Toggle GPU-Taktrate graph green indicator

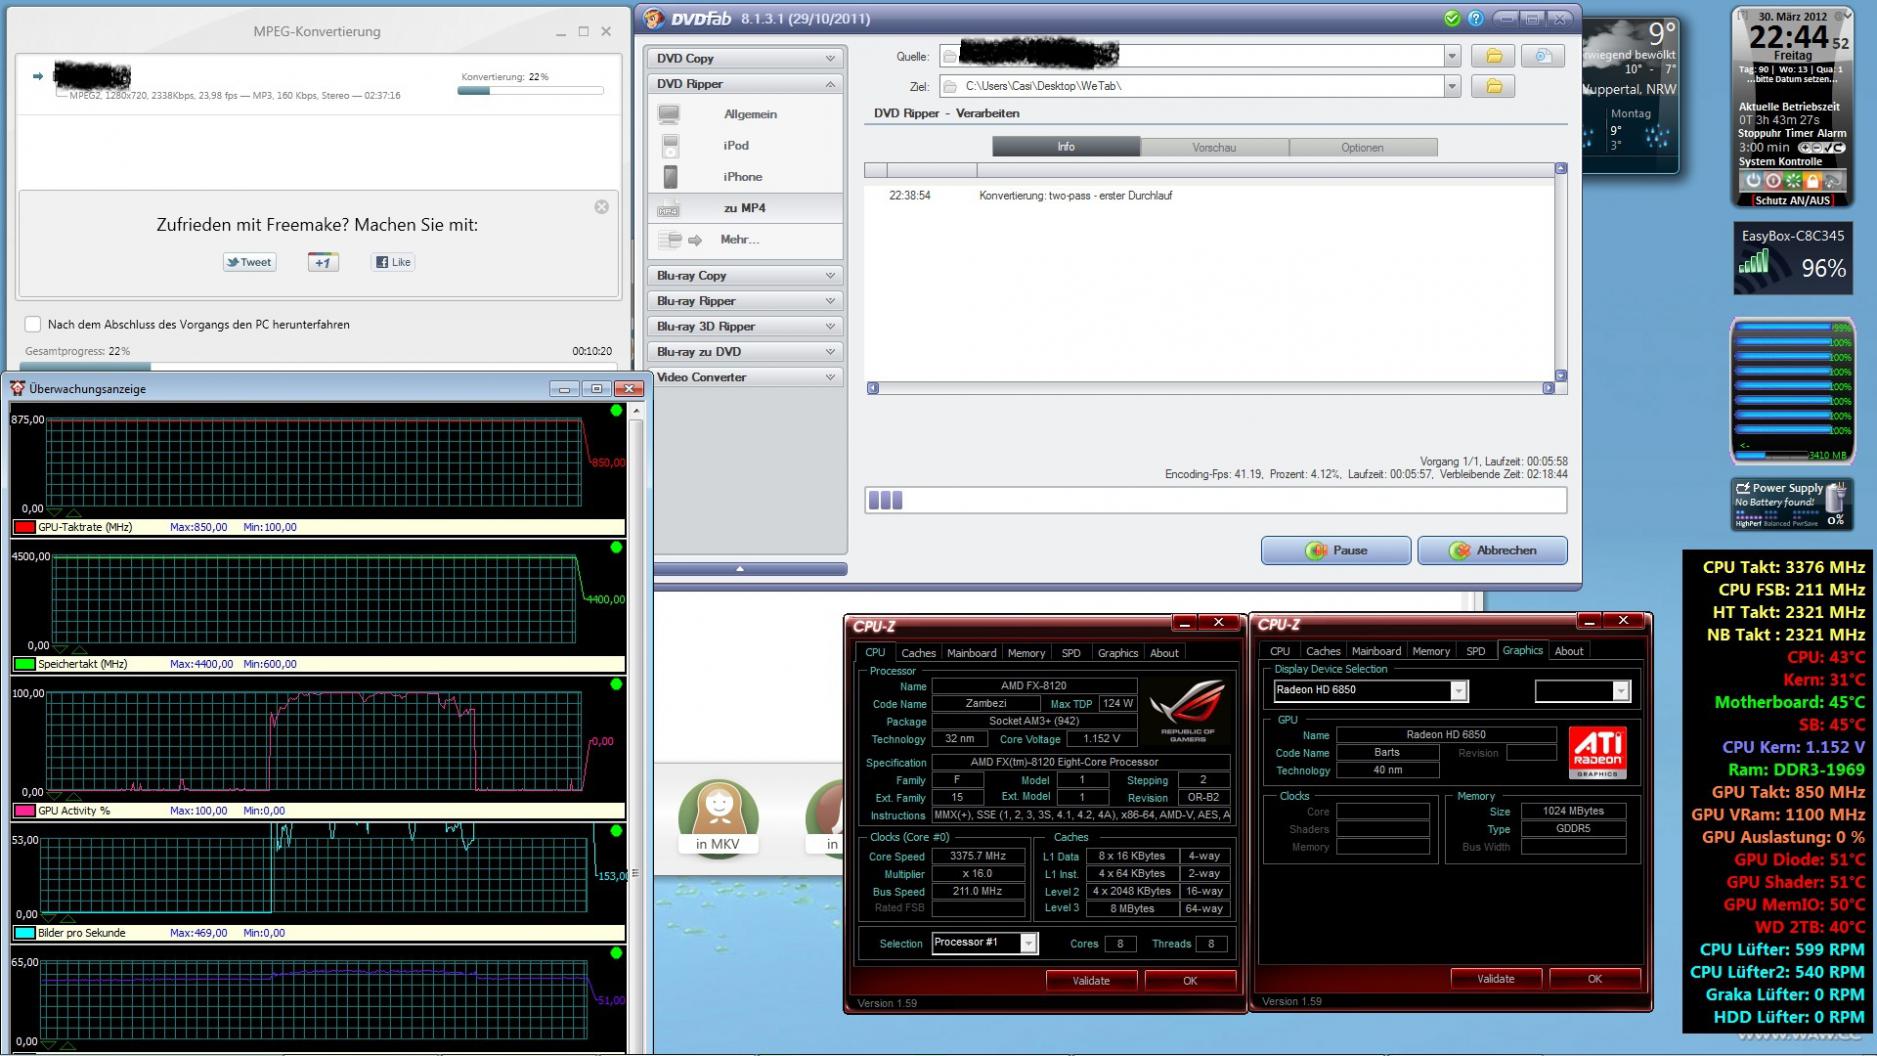(x=616, y=410)
